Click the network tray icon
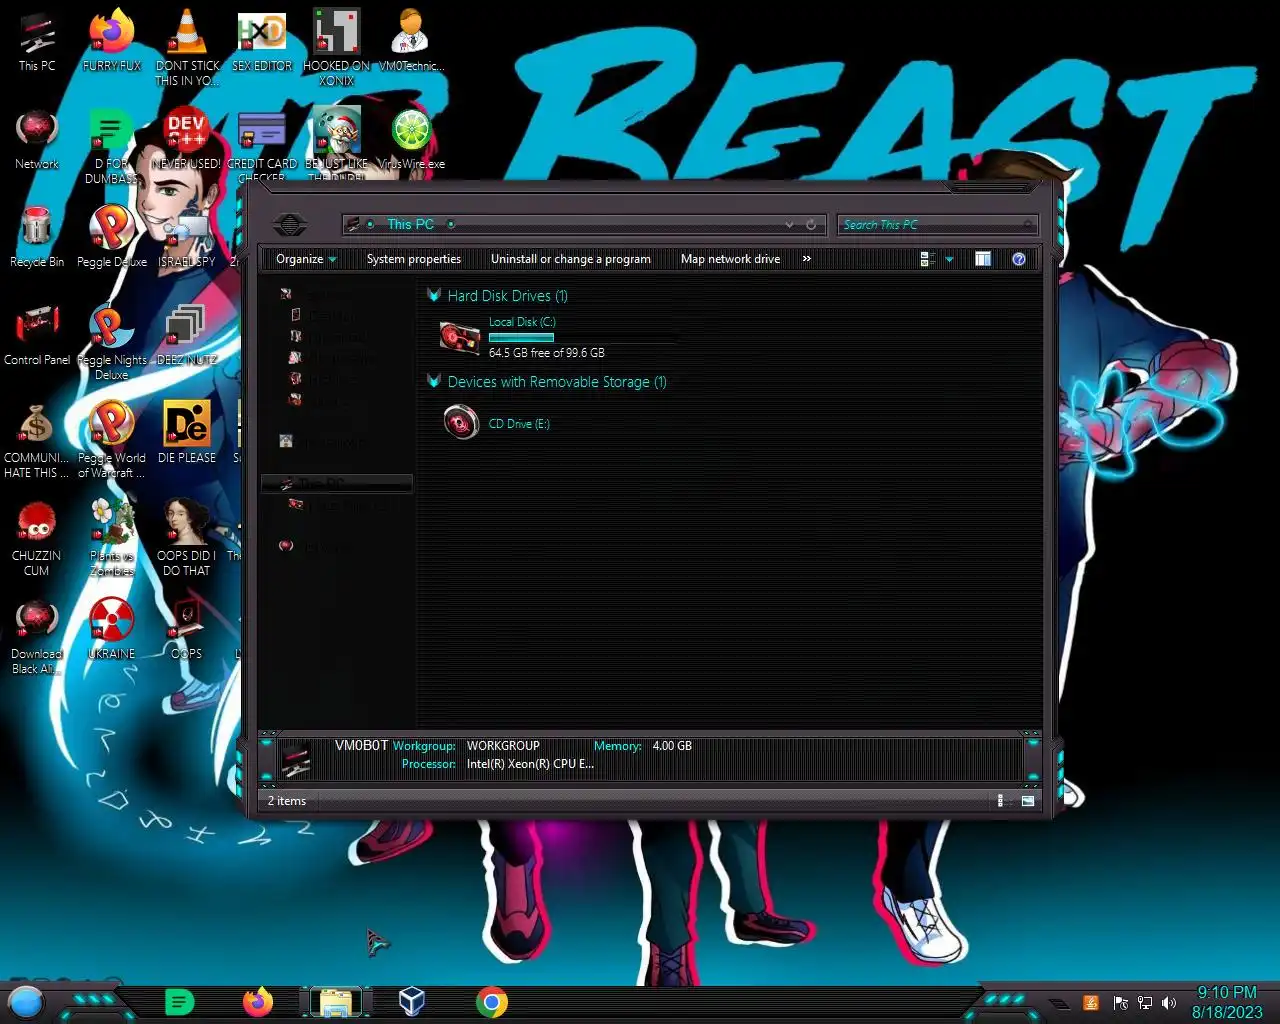 tap(1145, 1003)
